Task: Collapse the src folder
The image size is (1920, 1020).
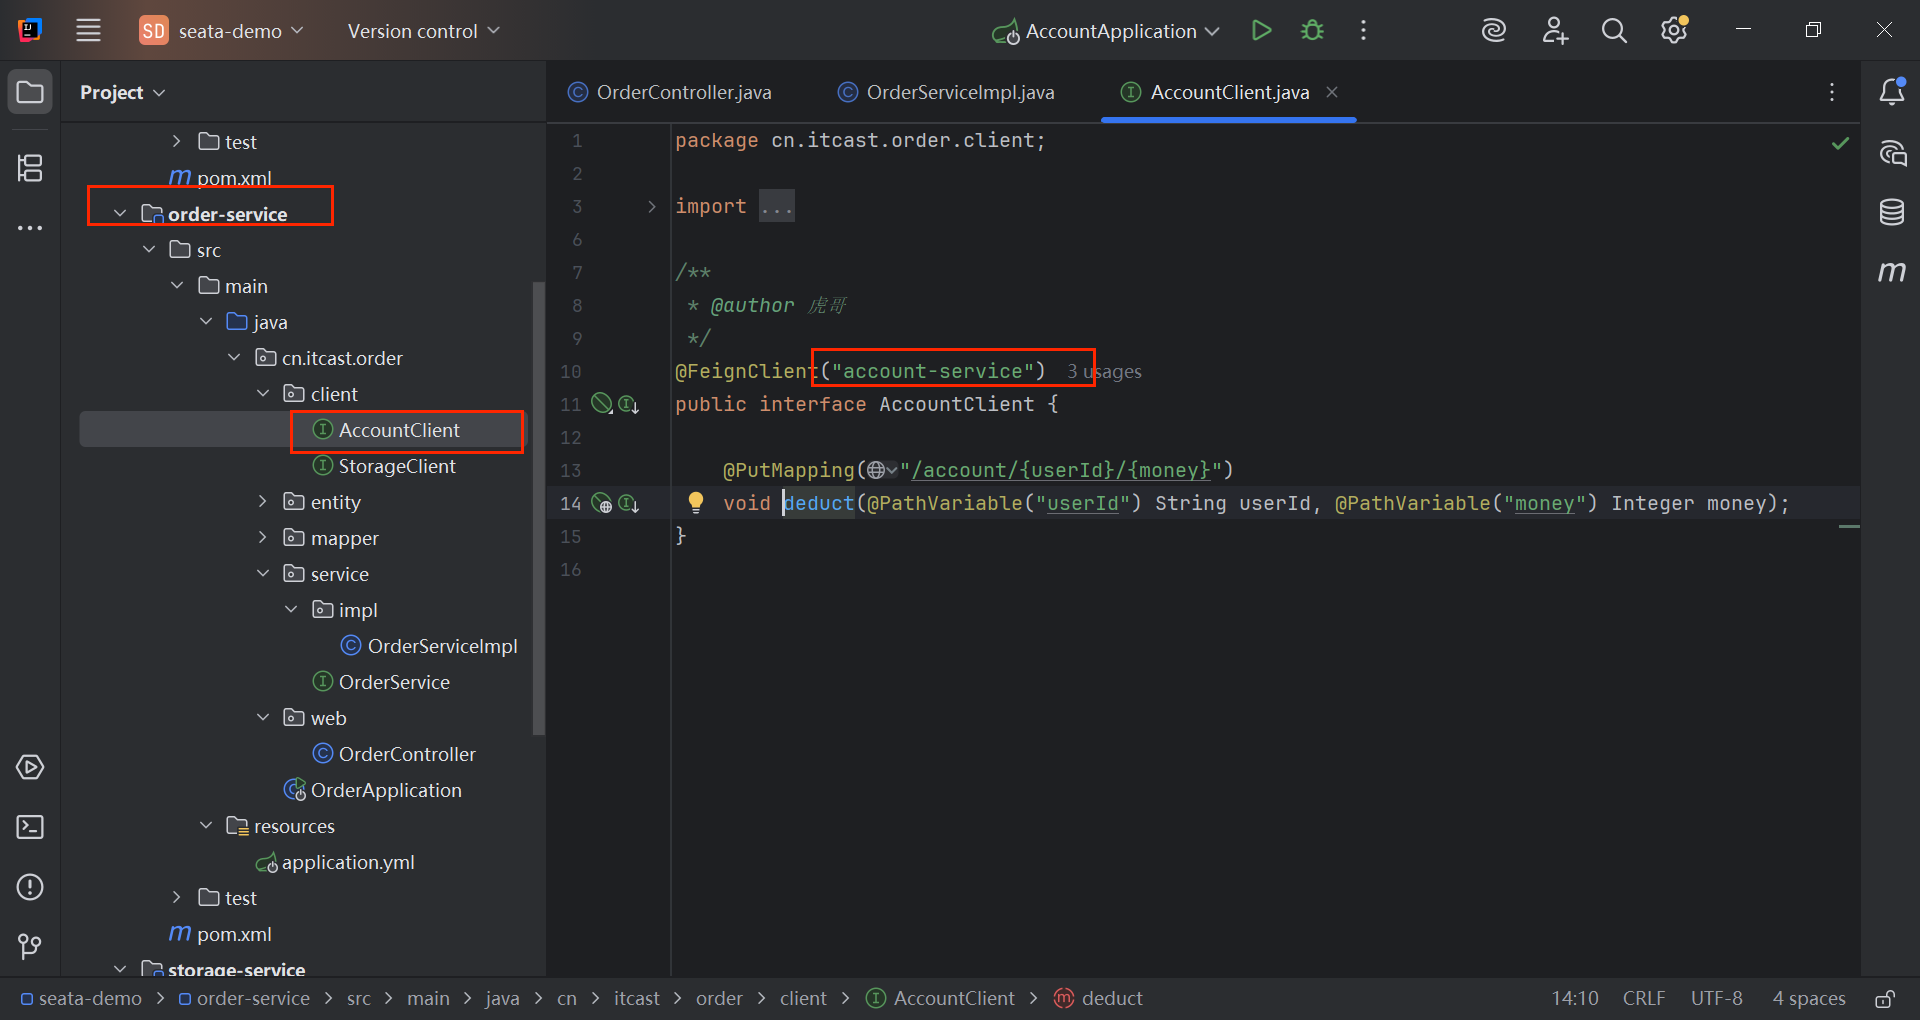Action: (x=149, y=249)
